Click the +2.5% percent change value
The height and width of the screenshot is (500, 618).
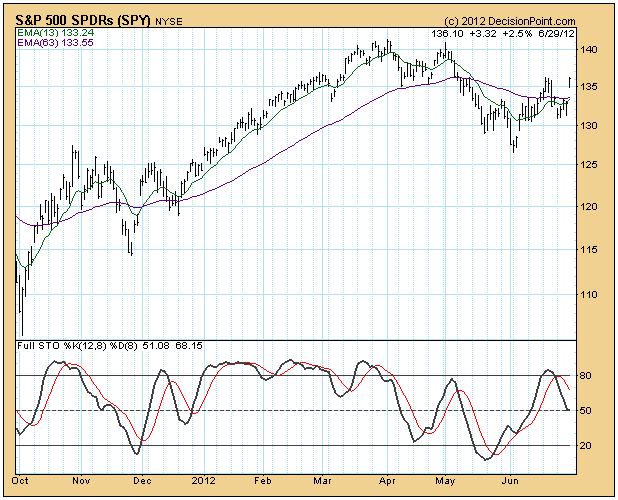click(517, 33)
